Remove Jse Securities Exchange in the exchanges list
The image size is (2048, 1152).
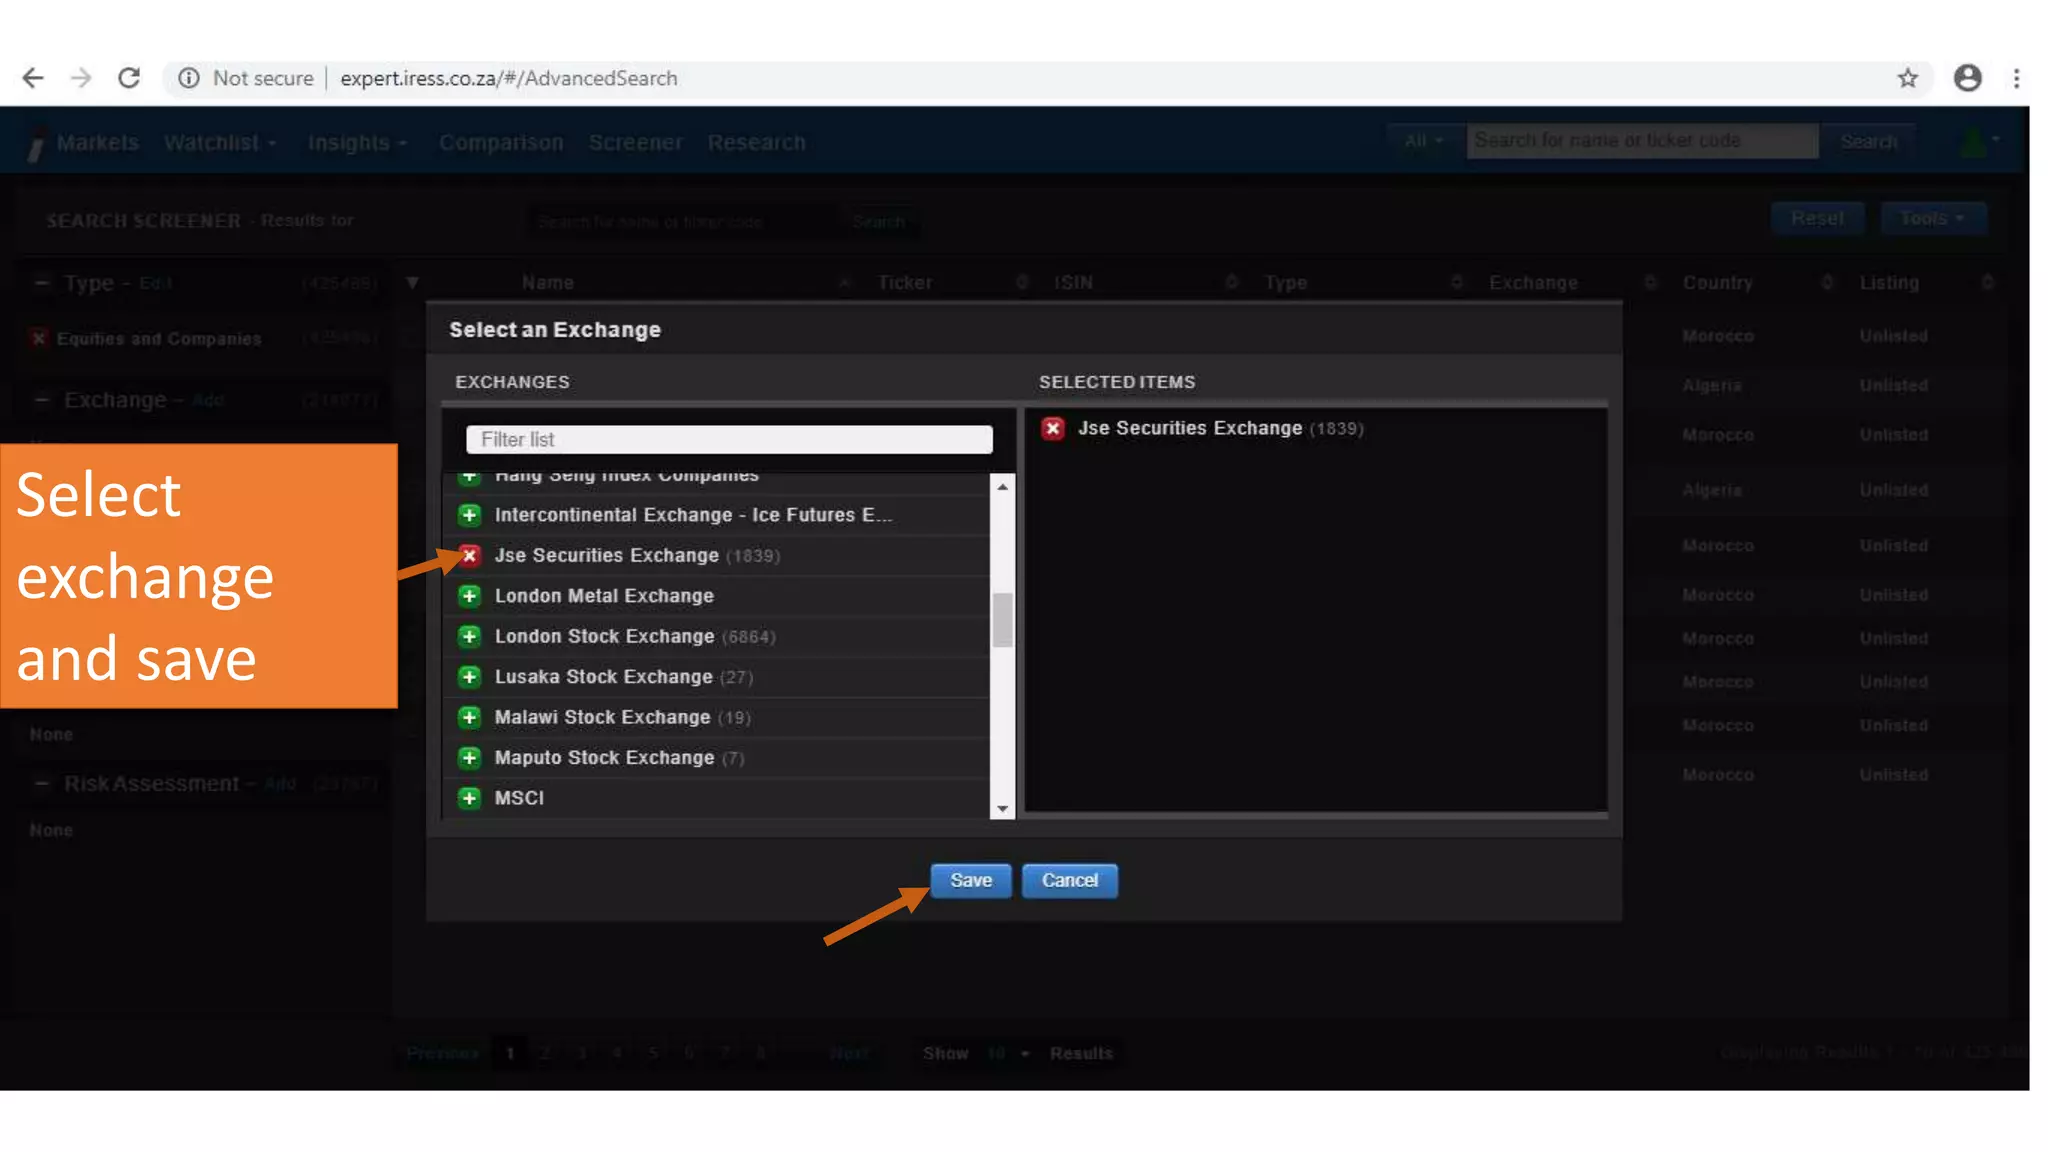point(469,555)
